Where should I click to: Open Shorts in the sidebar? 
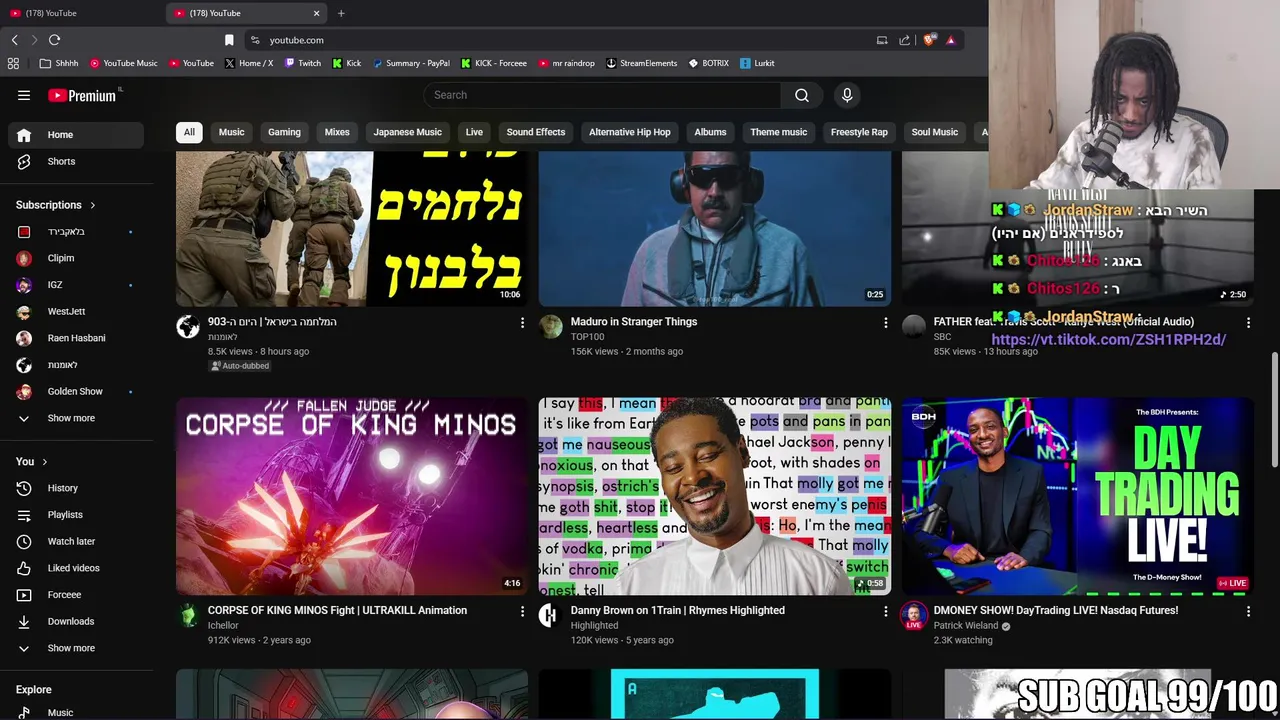[x=78, y=161]
